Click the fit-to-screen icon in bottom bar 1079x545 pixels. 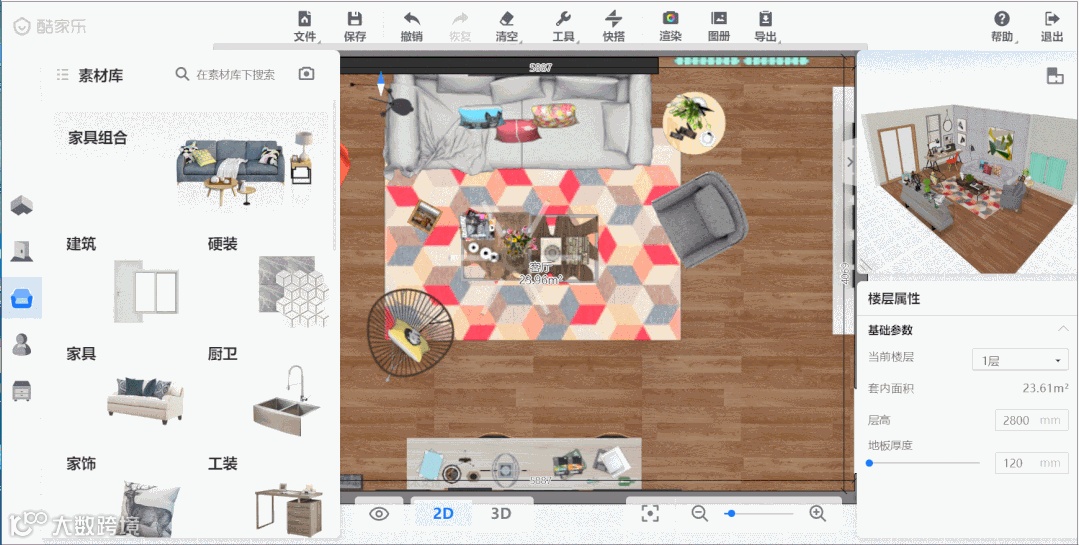click(650, 513)
